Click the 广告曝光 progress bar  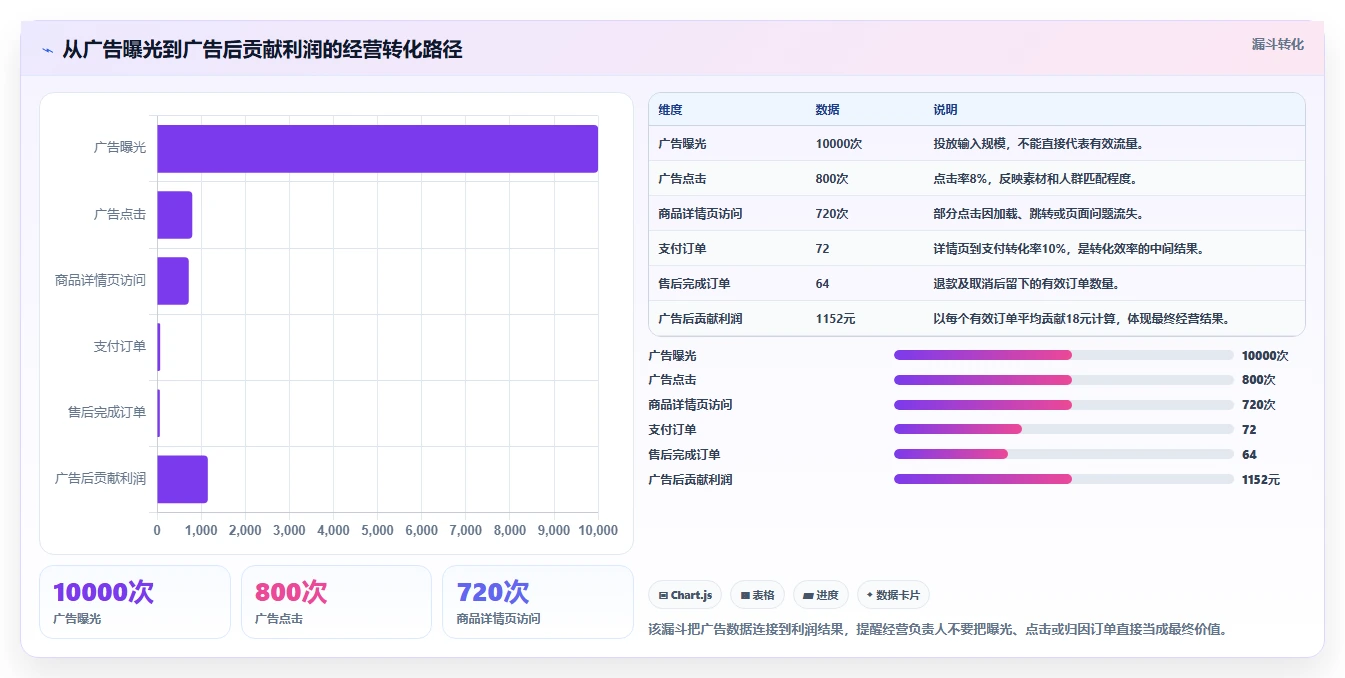1064,355
